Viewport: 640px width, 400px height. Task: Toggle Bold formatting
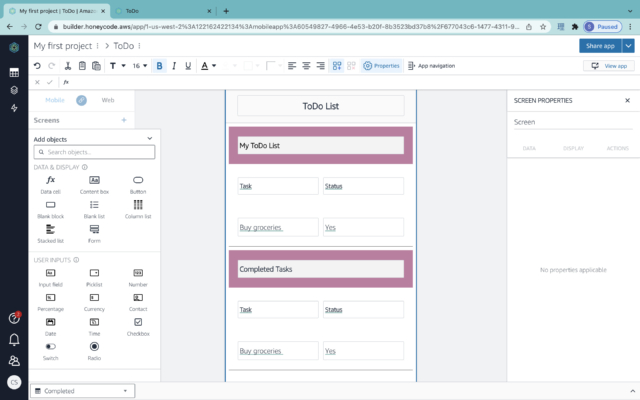159,66
